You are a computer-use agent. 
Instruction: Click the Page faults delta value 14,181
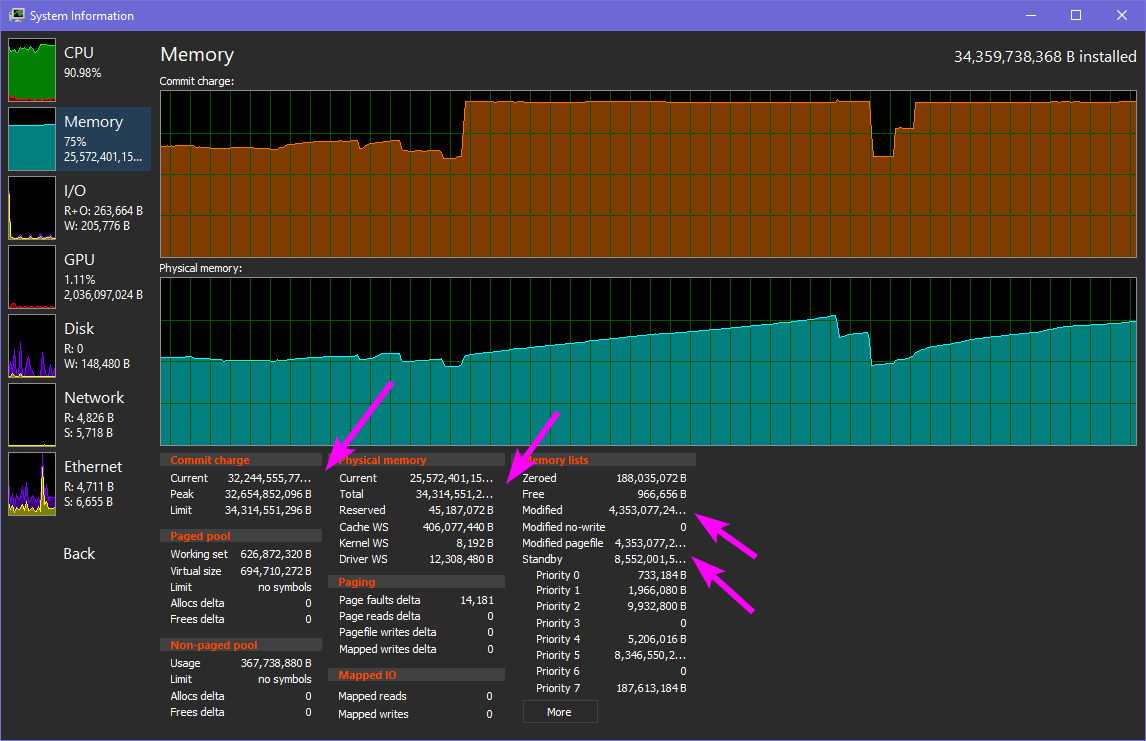(x=477, y=600)
